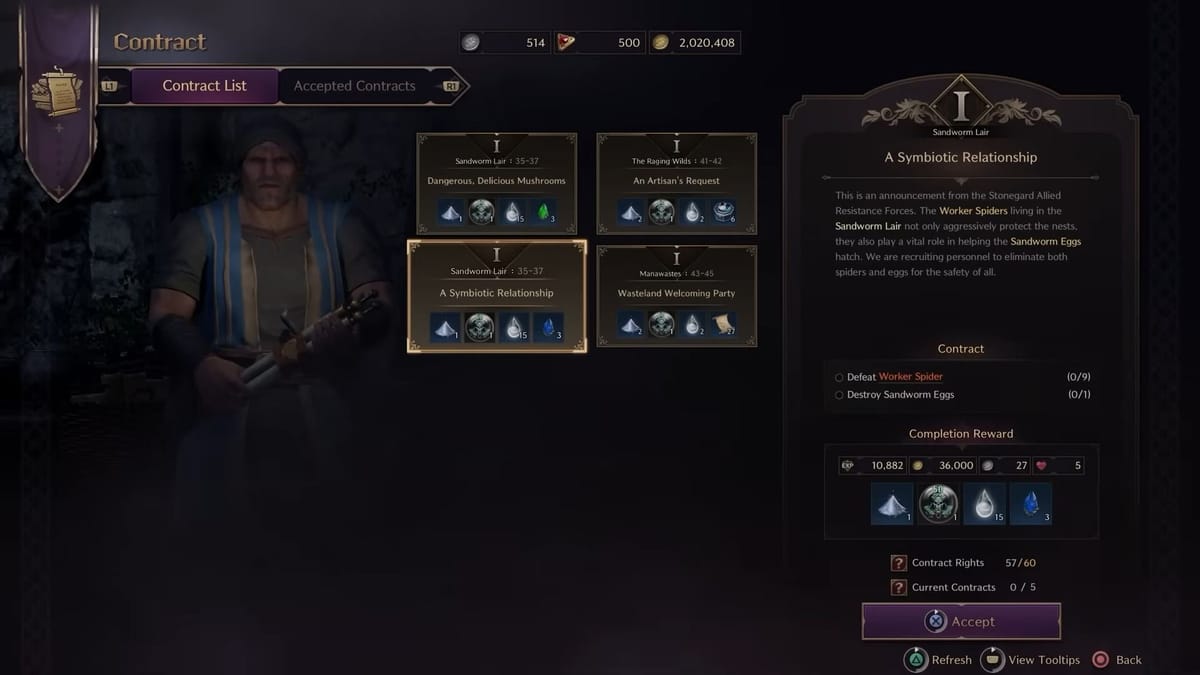Click the contract scroll icon on banner
The height and width of the screenshot is (675, 1200).
point(57,93)
